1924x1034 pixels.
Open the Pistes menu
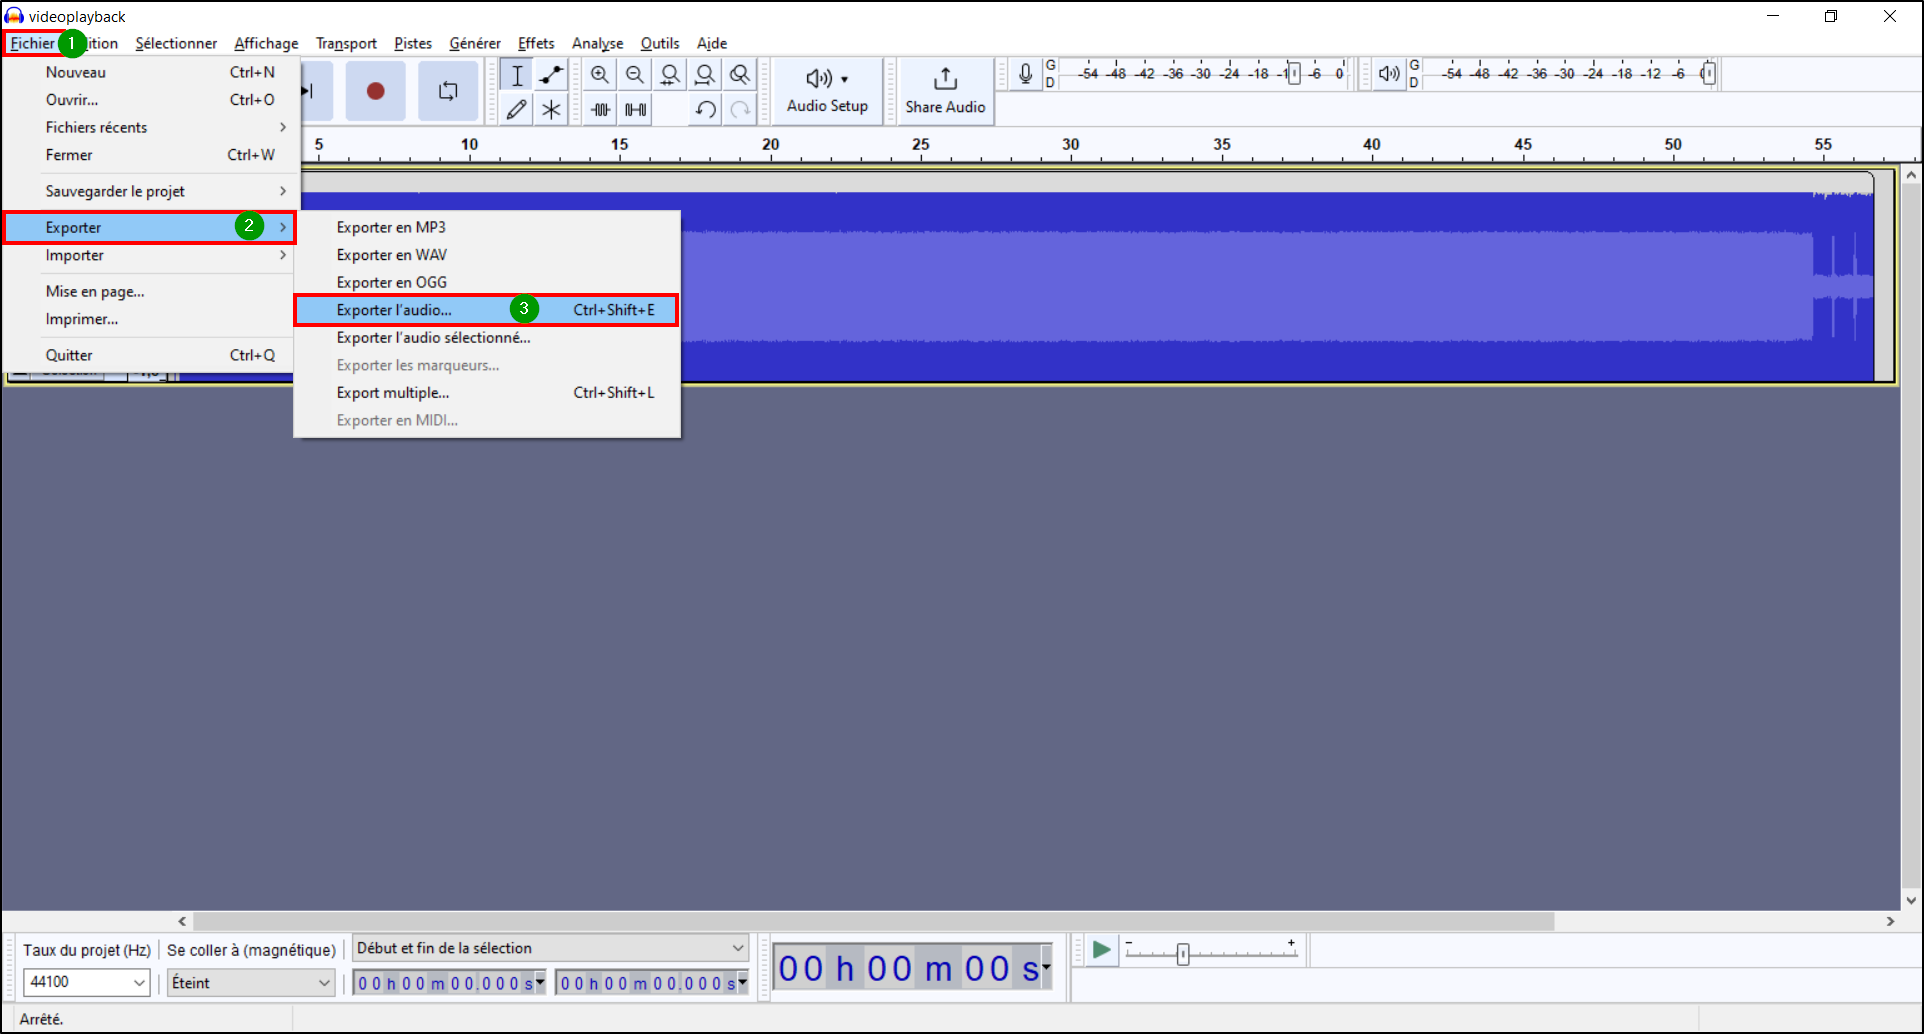[413, 43]
